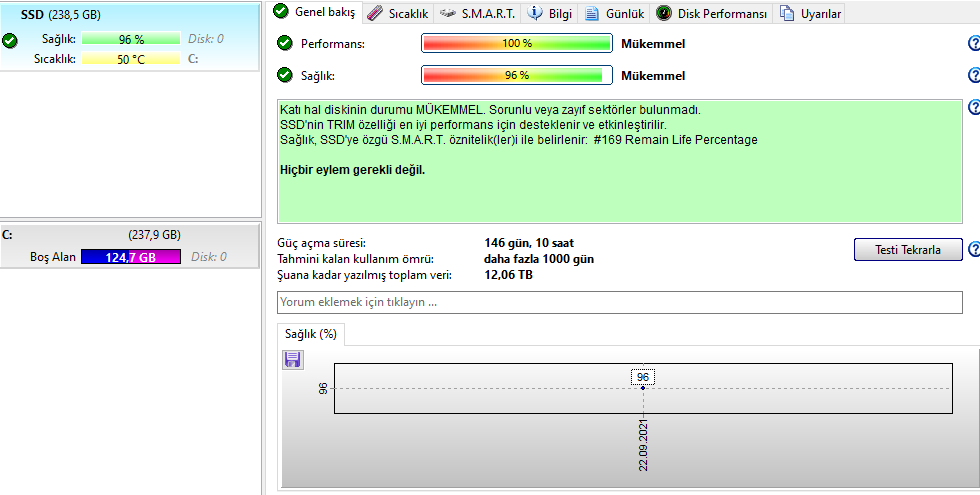Click the Şuana kadar yazılmış toplam veri label

pyautogui.click(x=364, y=275)
